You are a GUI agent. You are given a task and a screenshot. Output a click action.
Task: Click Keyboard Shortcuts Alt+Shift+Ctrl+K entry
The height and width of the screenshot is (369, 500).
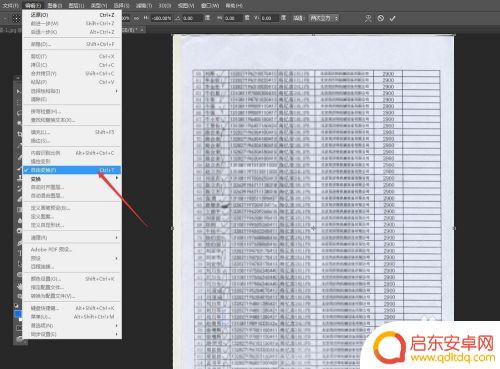tap(72, 308)
